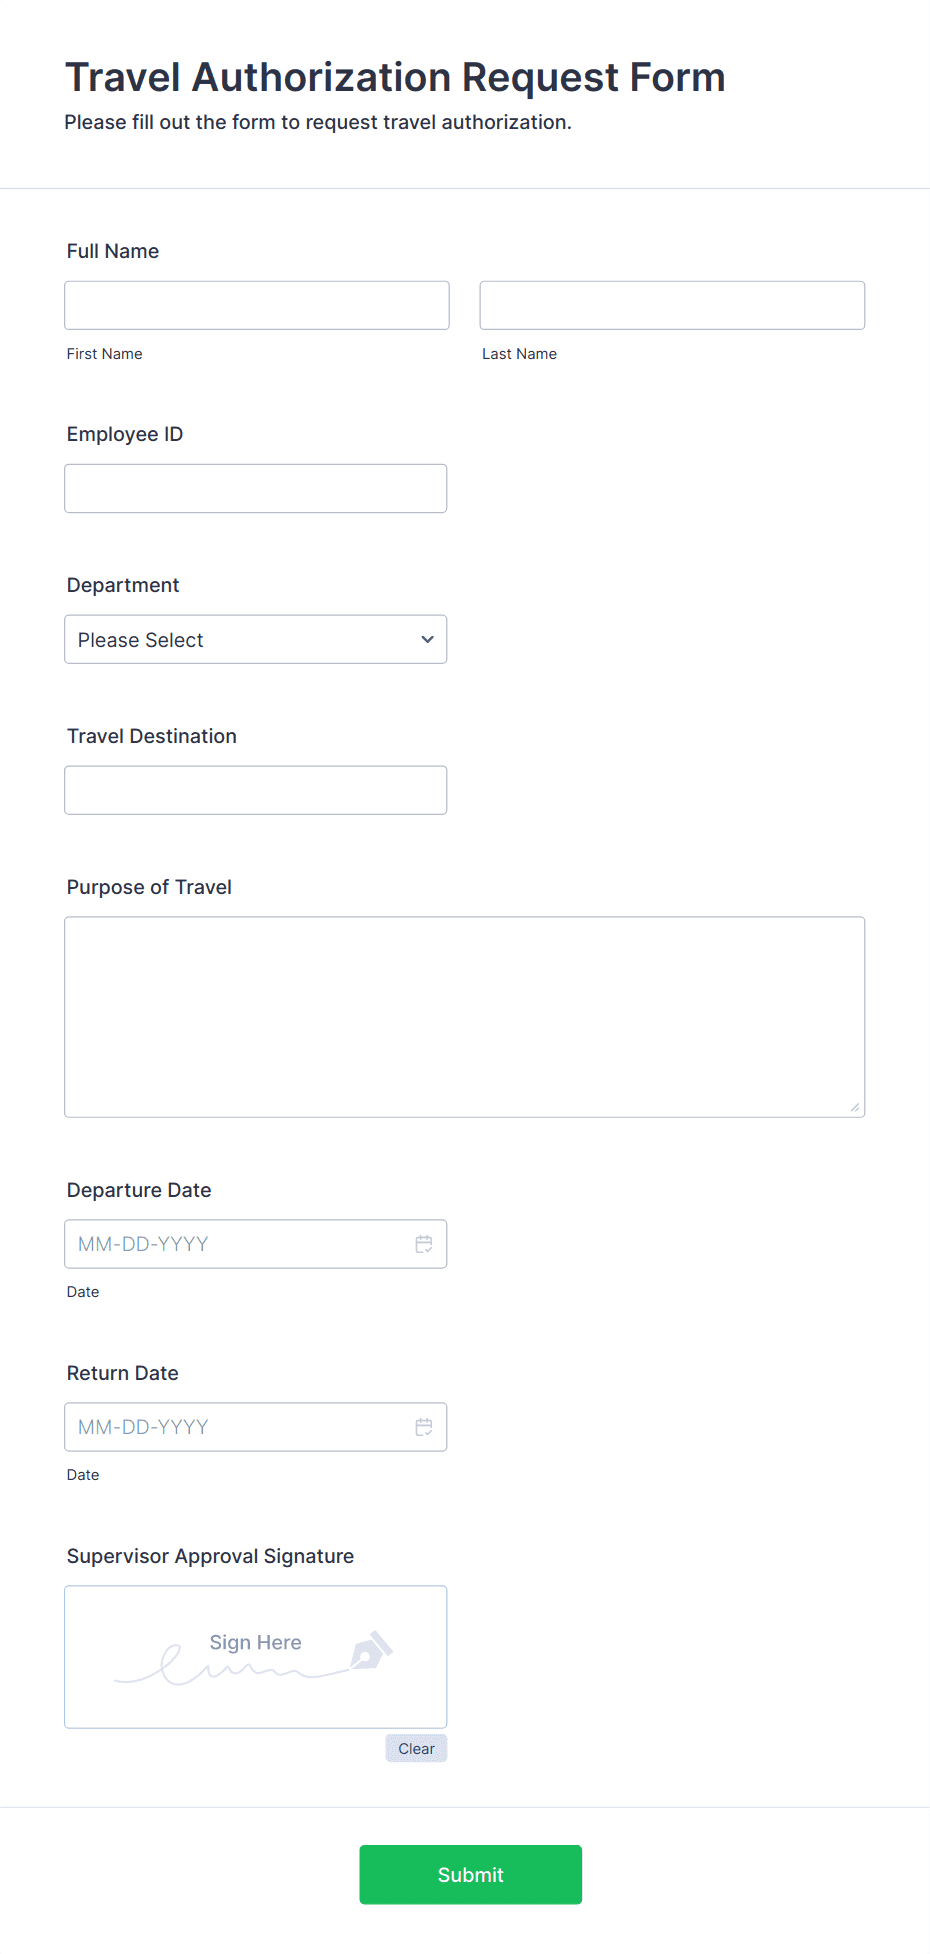Click the Full Name field label
This screenshot has height=1954, width=930.
(x=112, y=251)
